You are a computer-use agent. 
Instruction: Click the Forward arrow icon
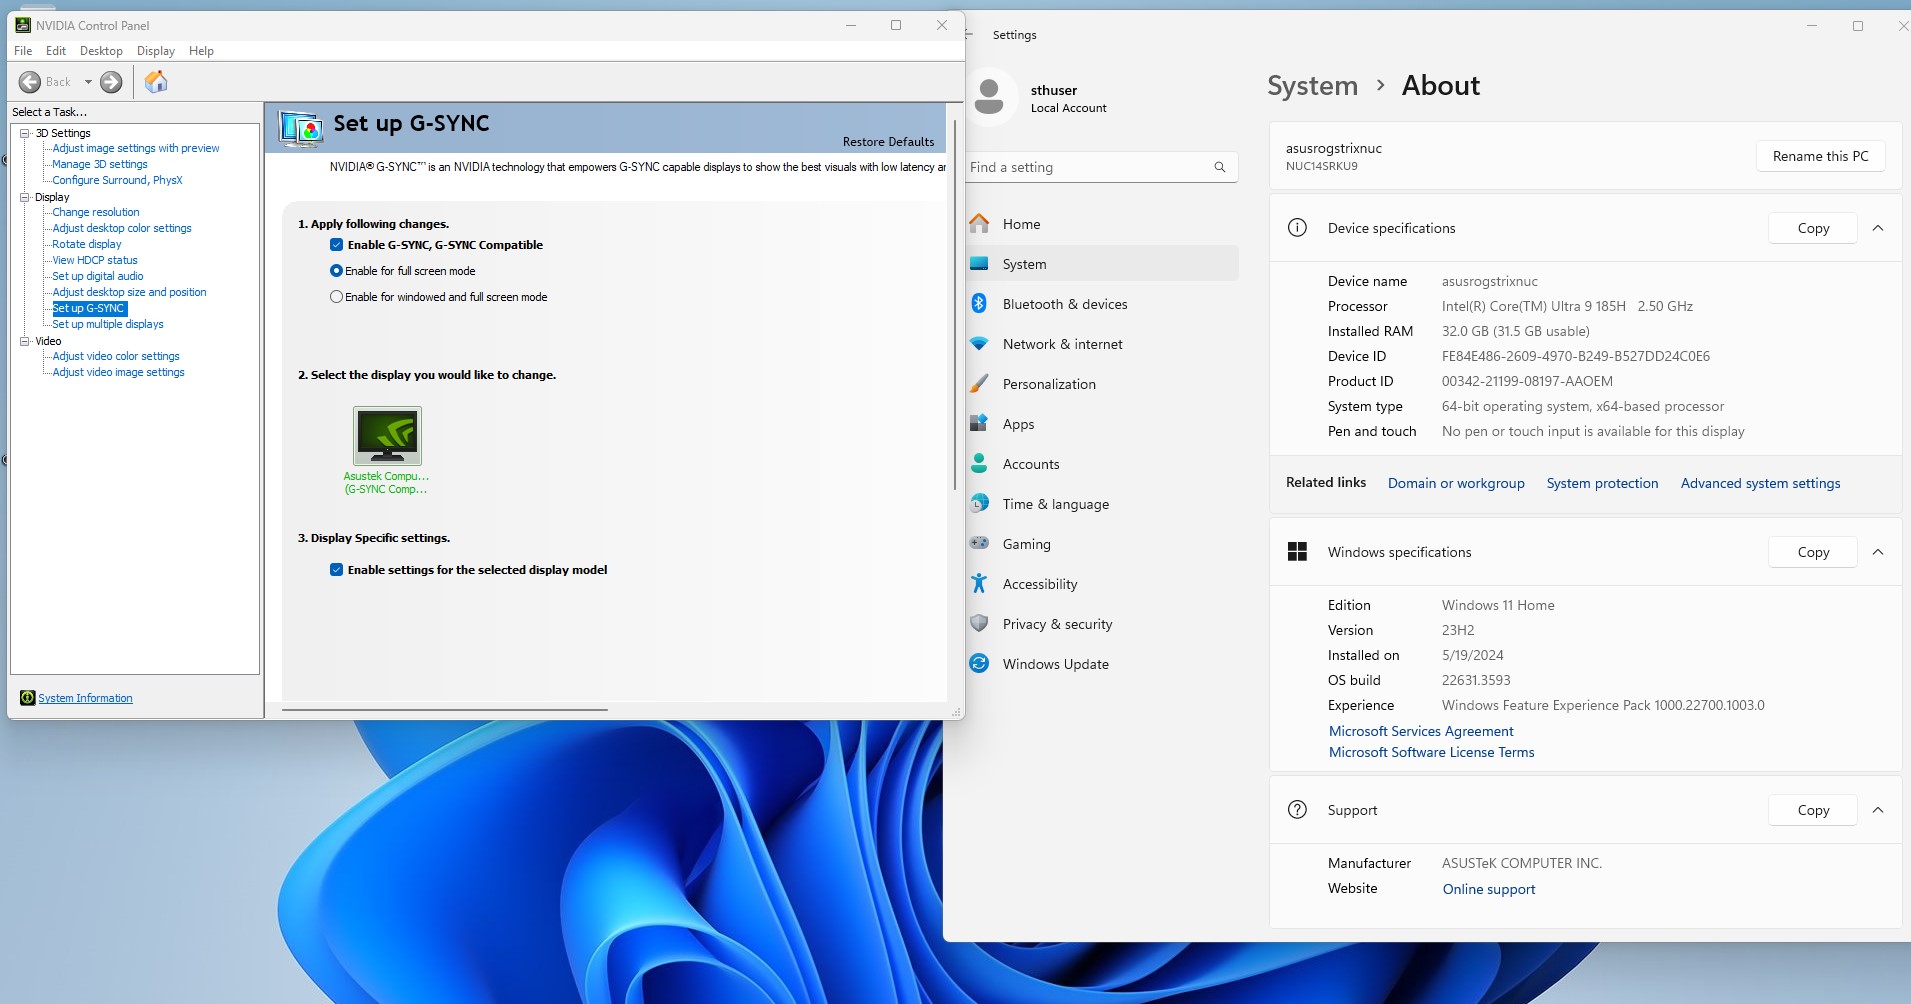(x=111, y=82)
